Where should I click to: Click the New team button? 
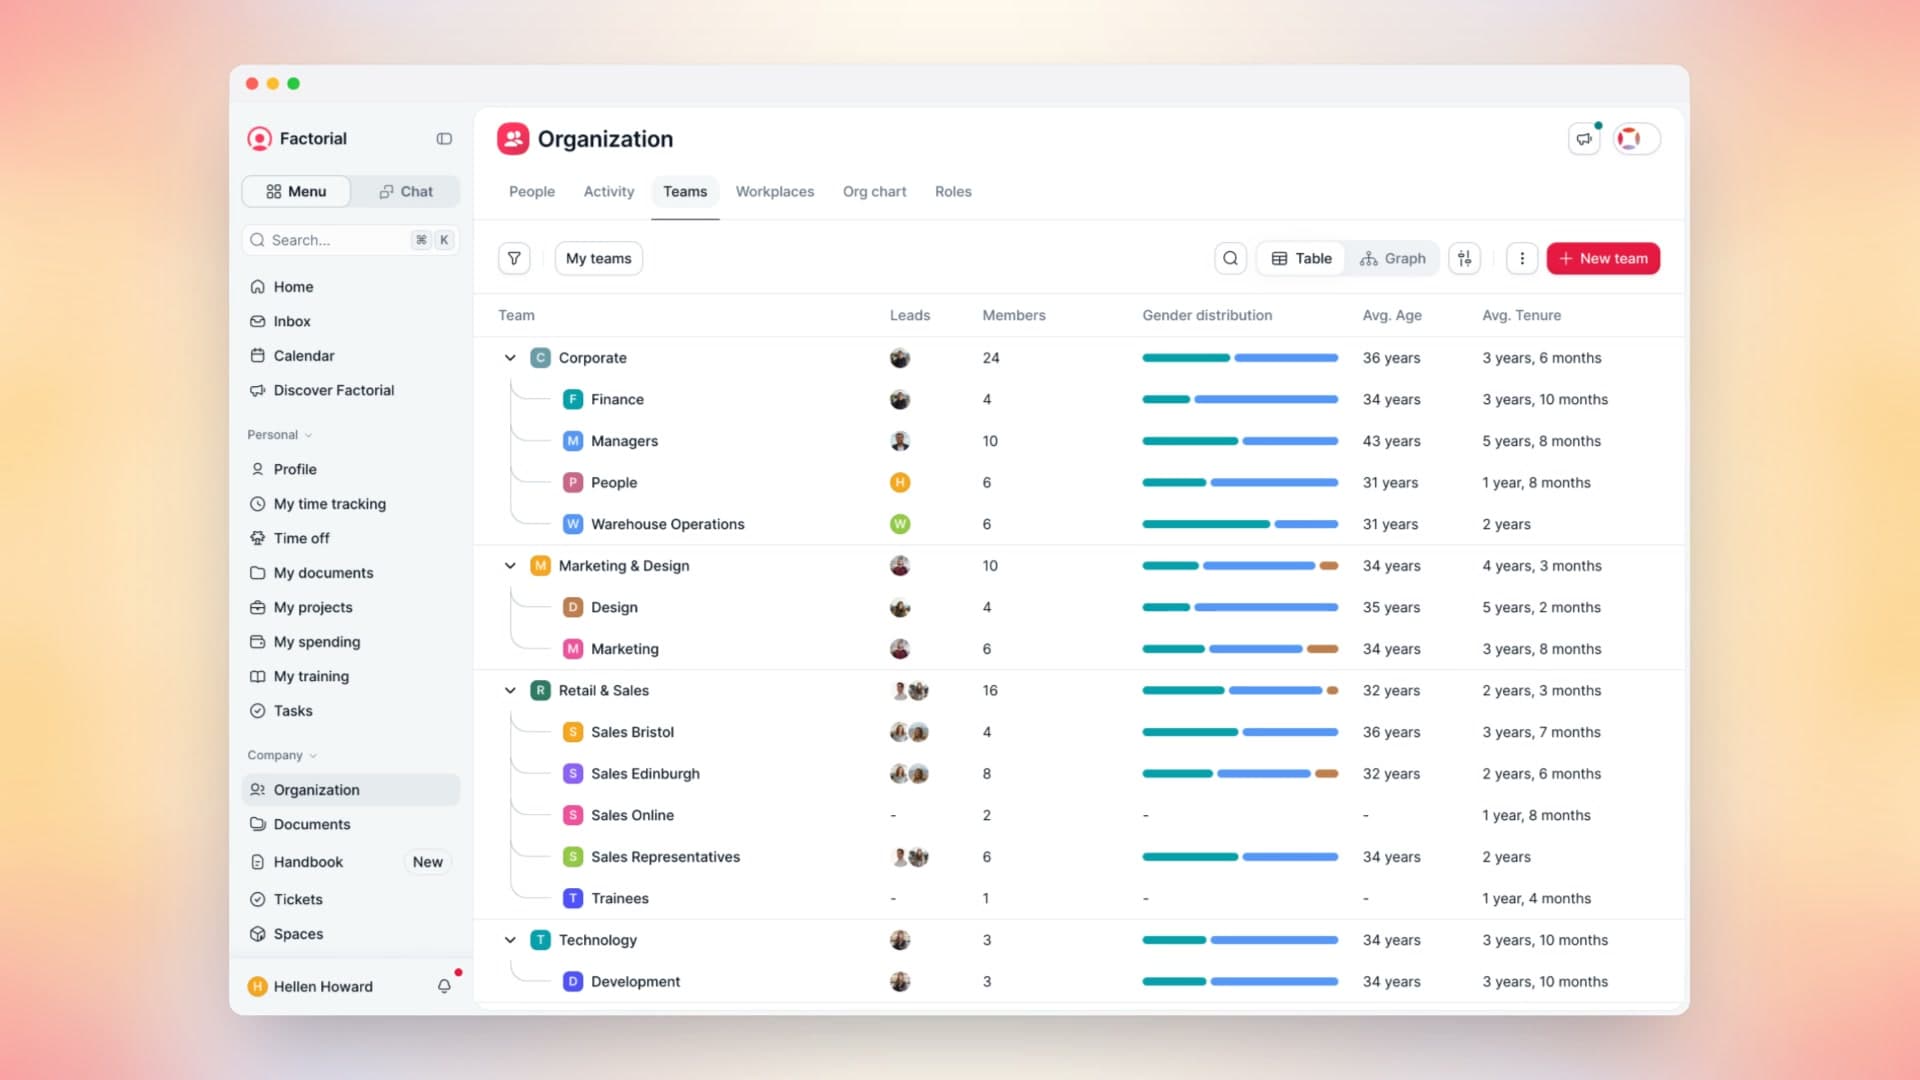[1603, 258]
